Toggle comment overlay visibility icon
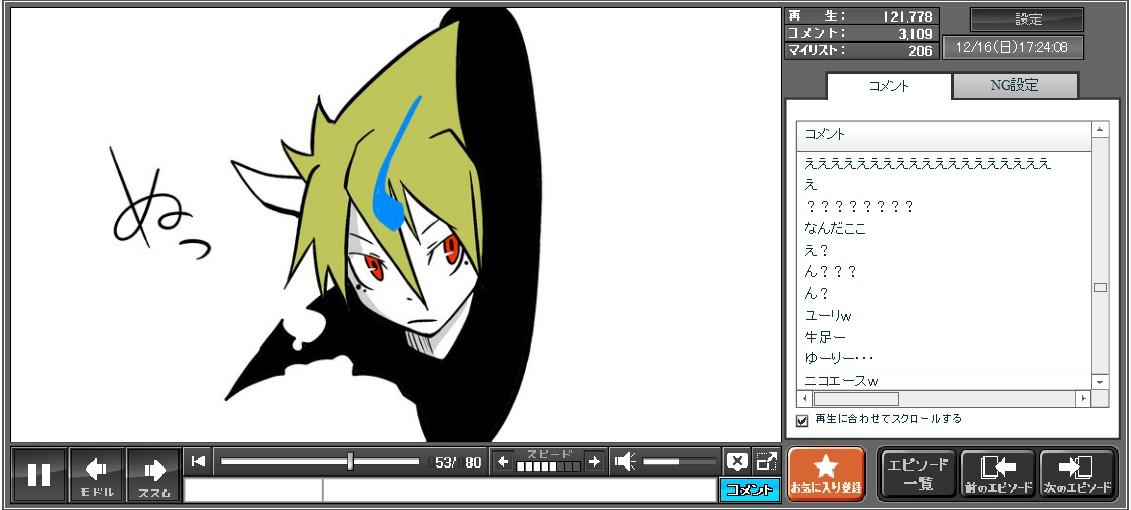This screenshot has width=1131, height=510. (737, 461)
